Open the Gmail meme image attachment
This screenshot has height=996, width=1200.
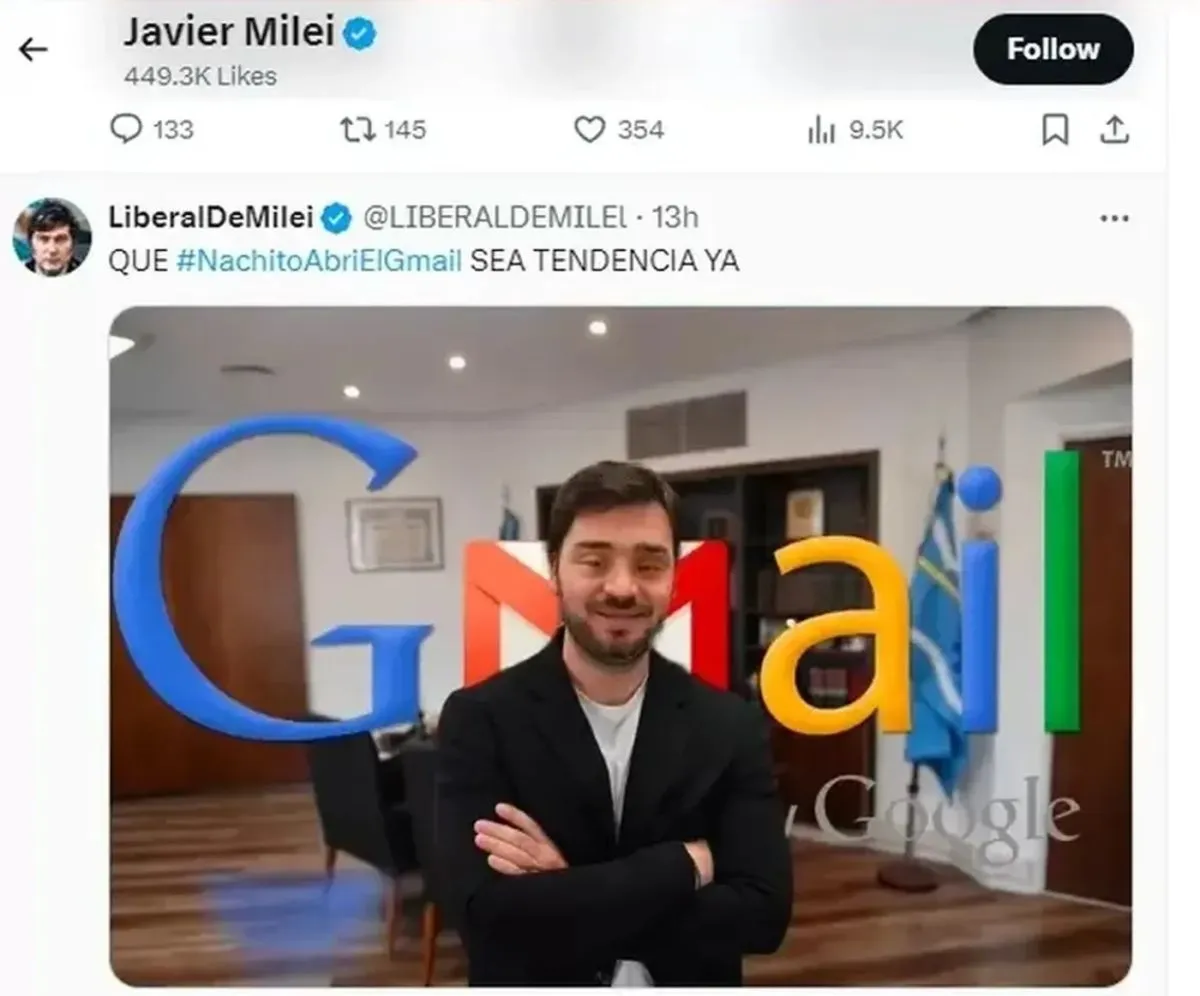[x=621, y=647]
